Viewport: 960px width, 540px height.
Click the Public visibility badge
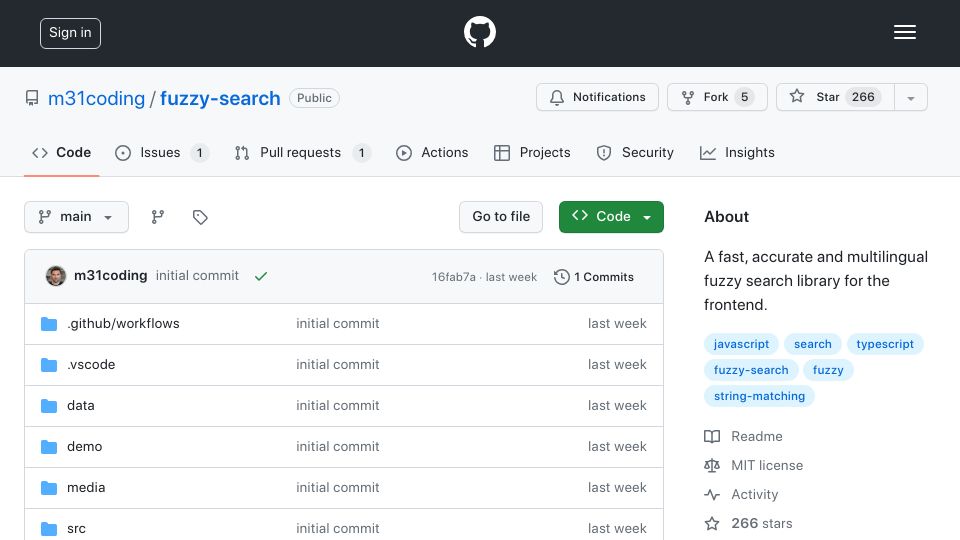[x=314, y=98]
